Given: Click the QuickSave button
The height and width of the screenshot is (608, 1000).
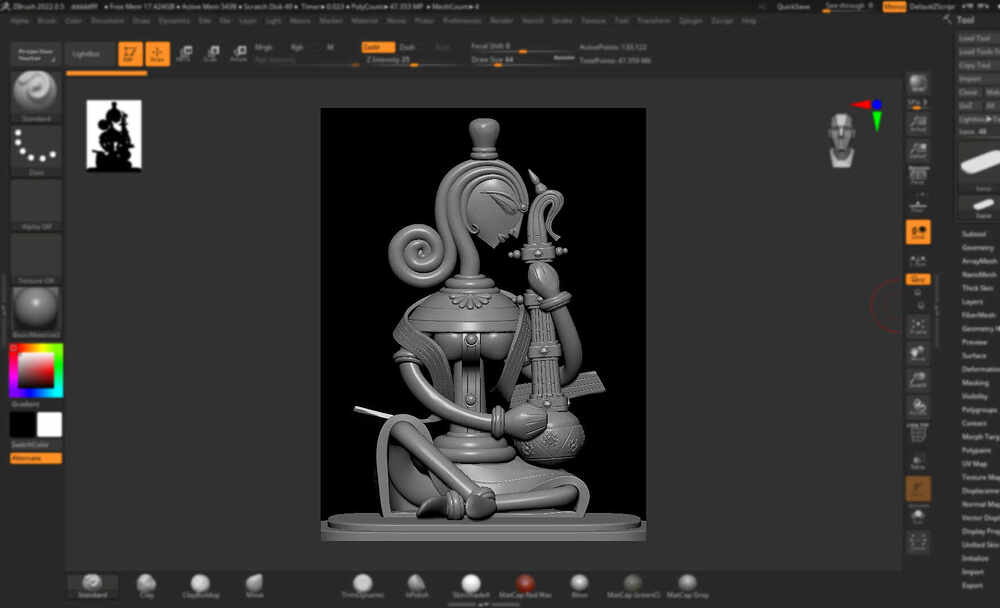Looking at the screenshot, I should click(x=793, y=6).
